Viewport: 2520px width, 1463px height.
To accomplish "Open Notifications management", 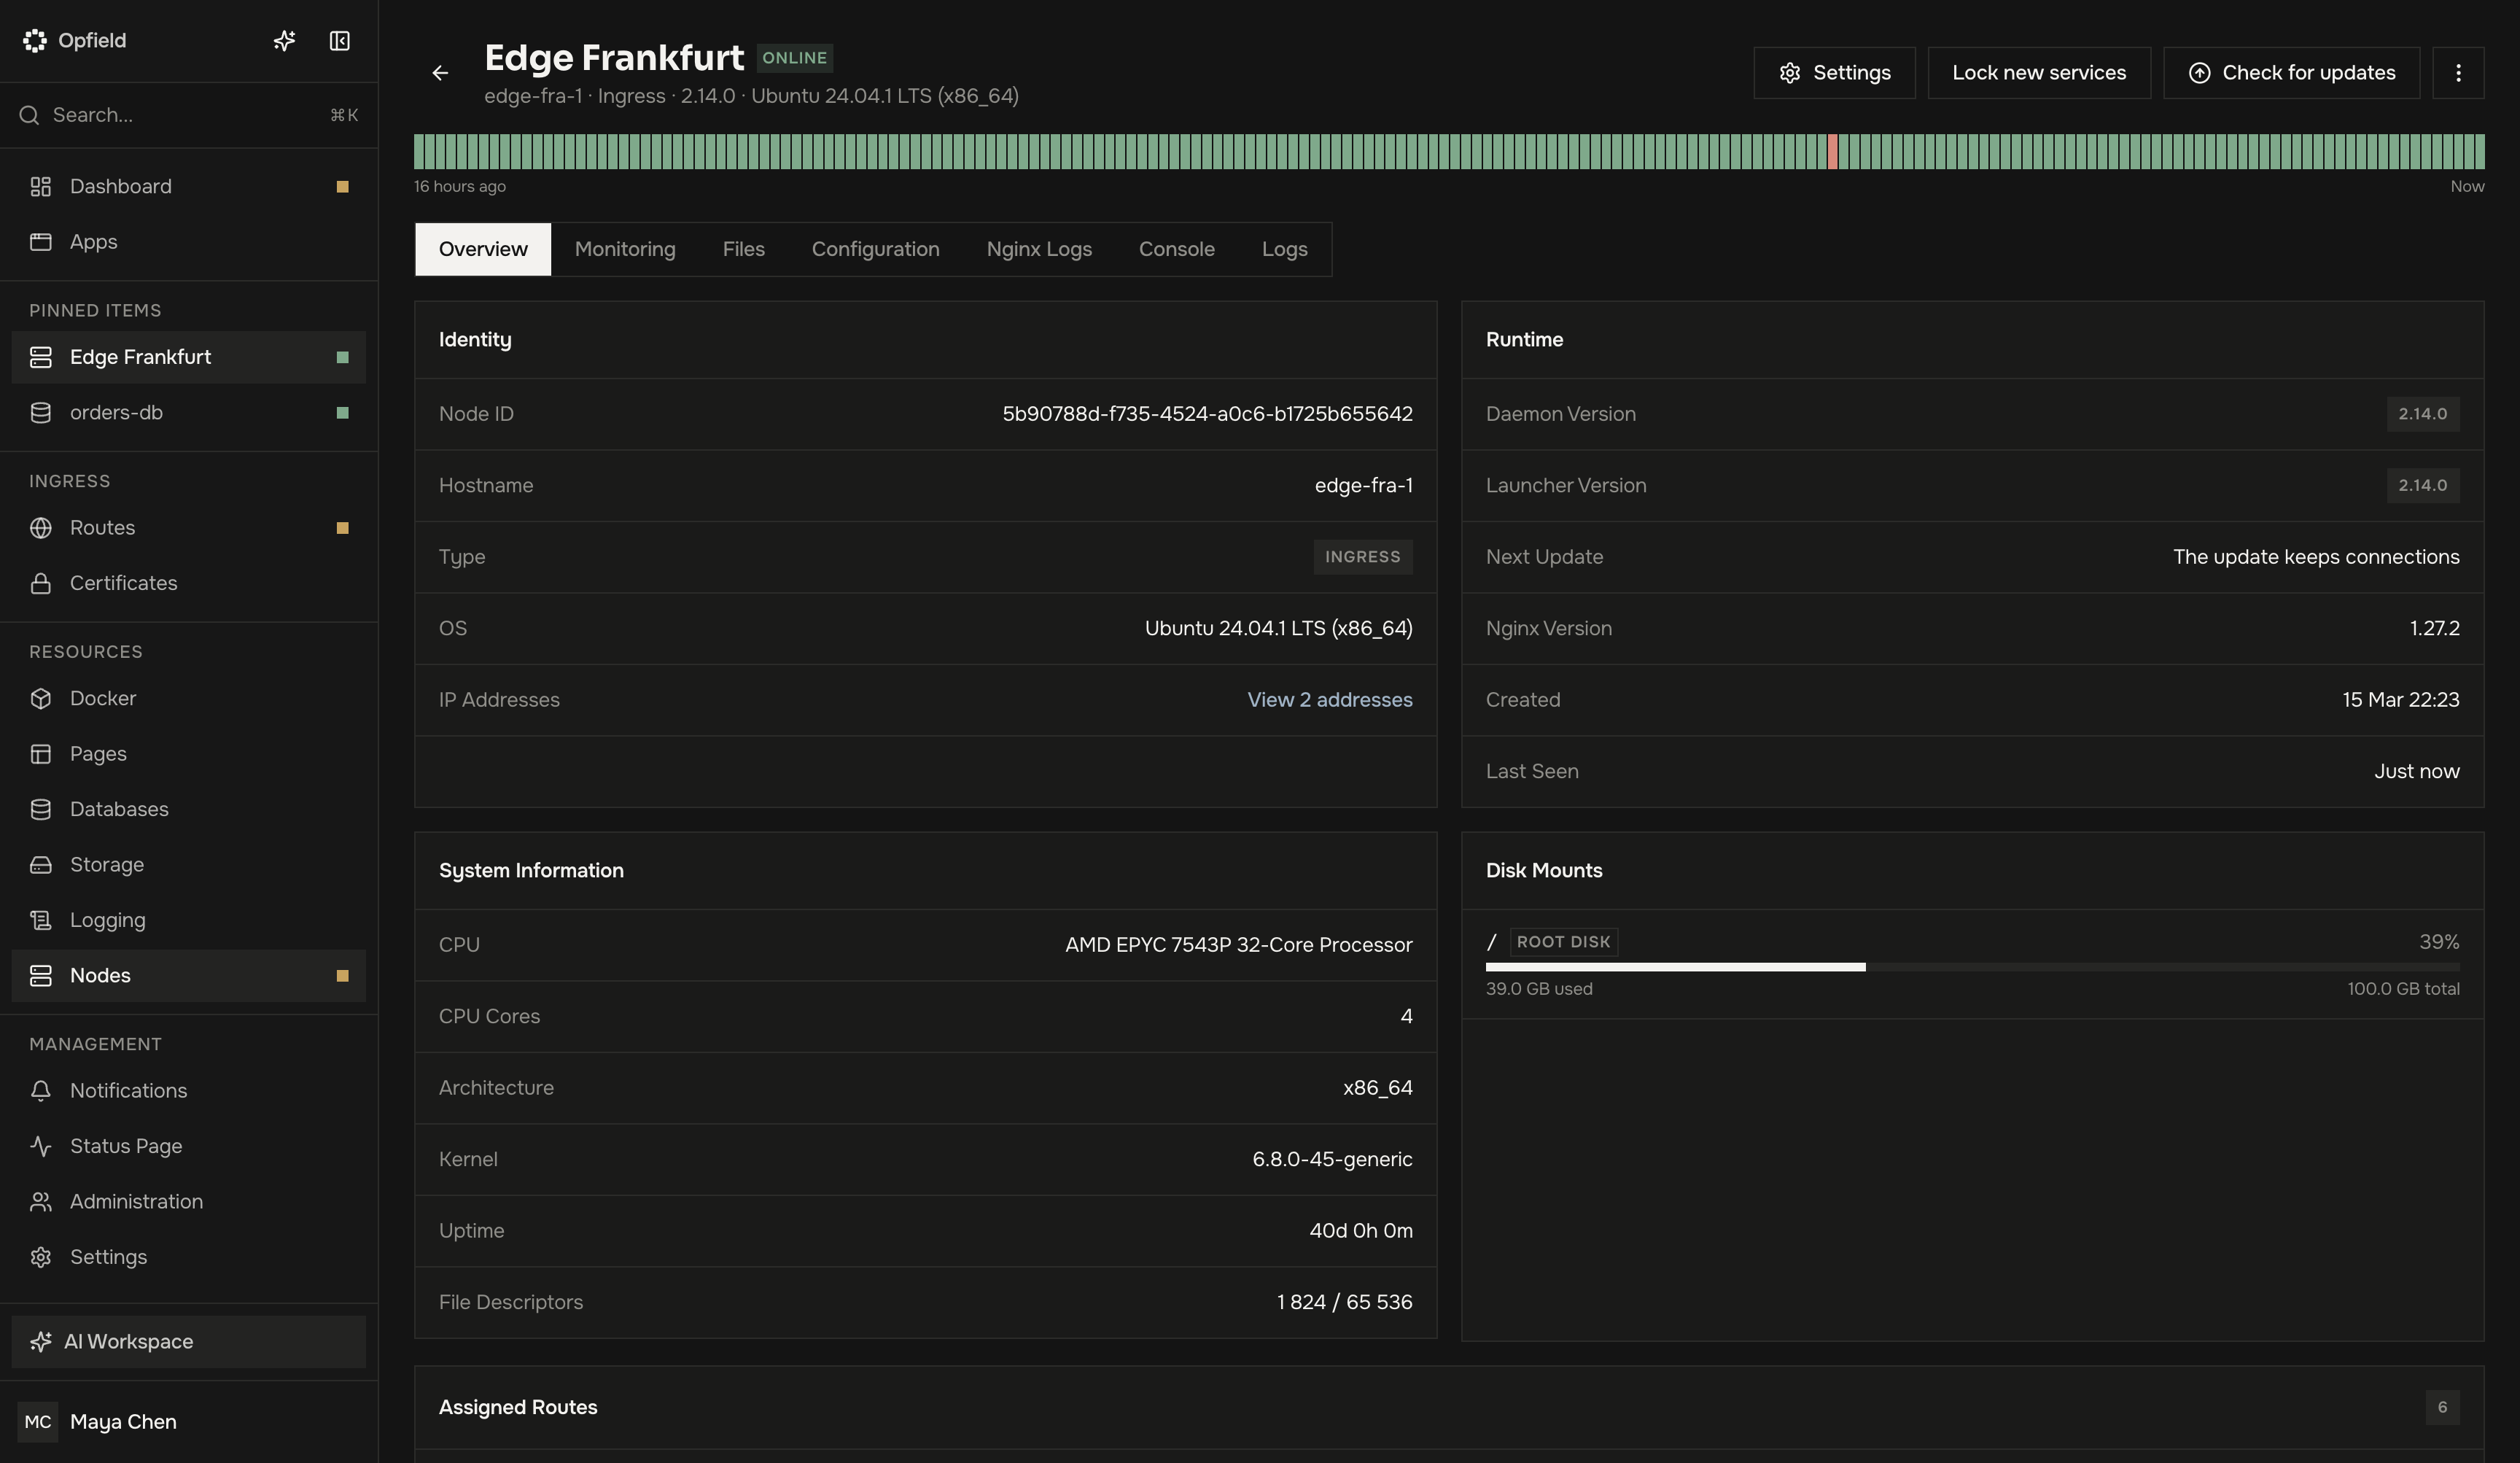I will pos(189,1091).
